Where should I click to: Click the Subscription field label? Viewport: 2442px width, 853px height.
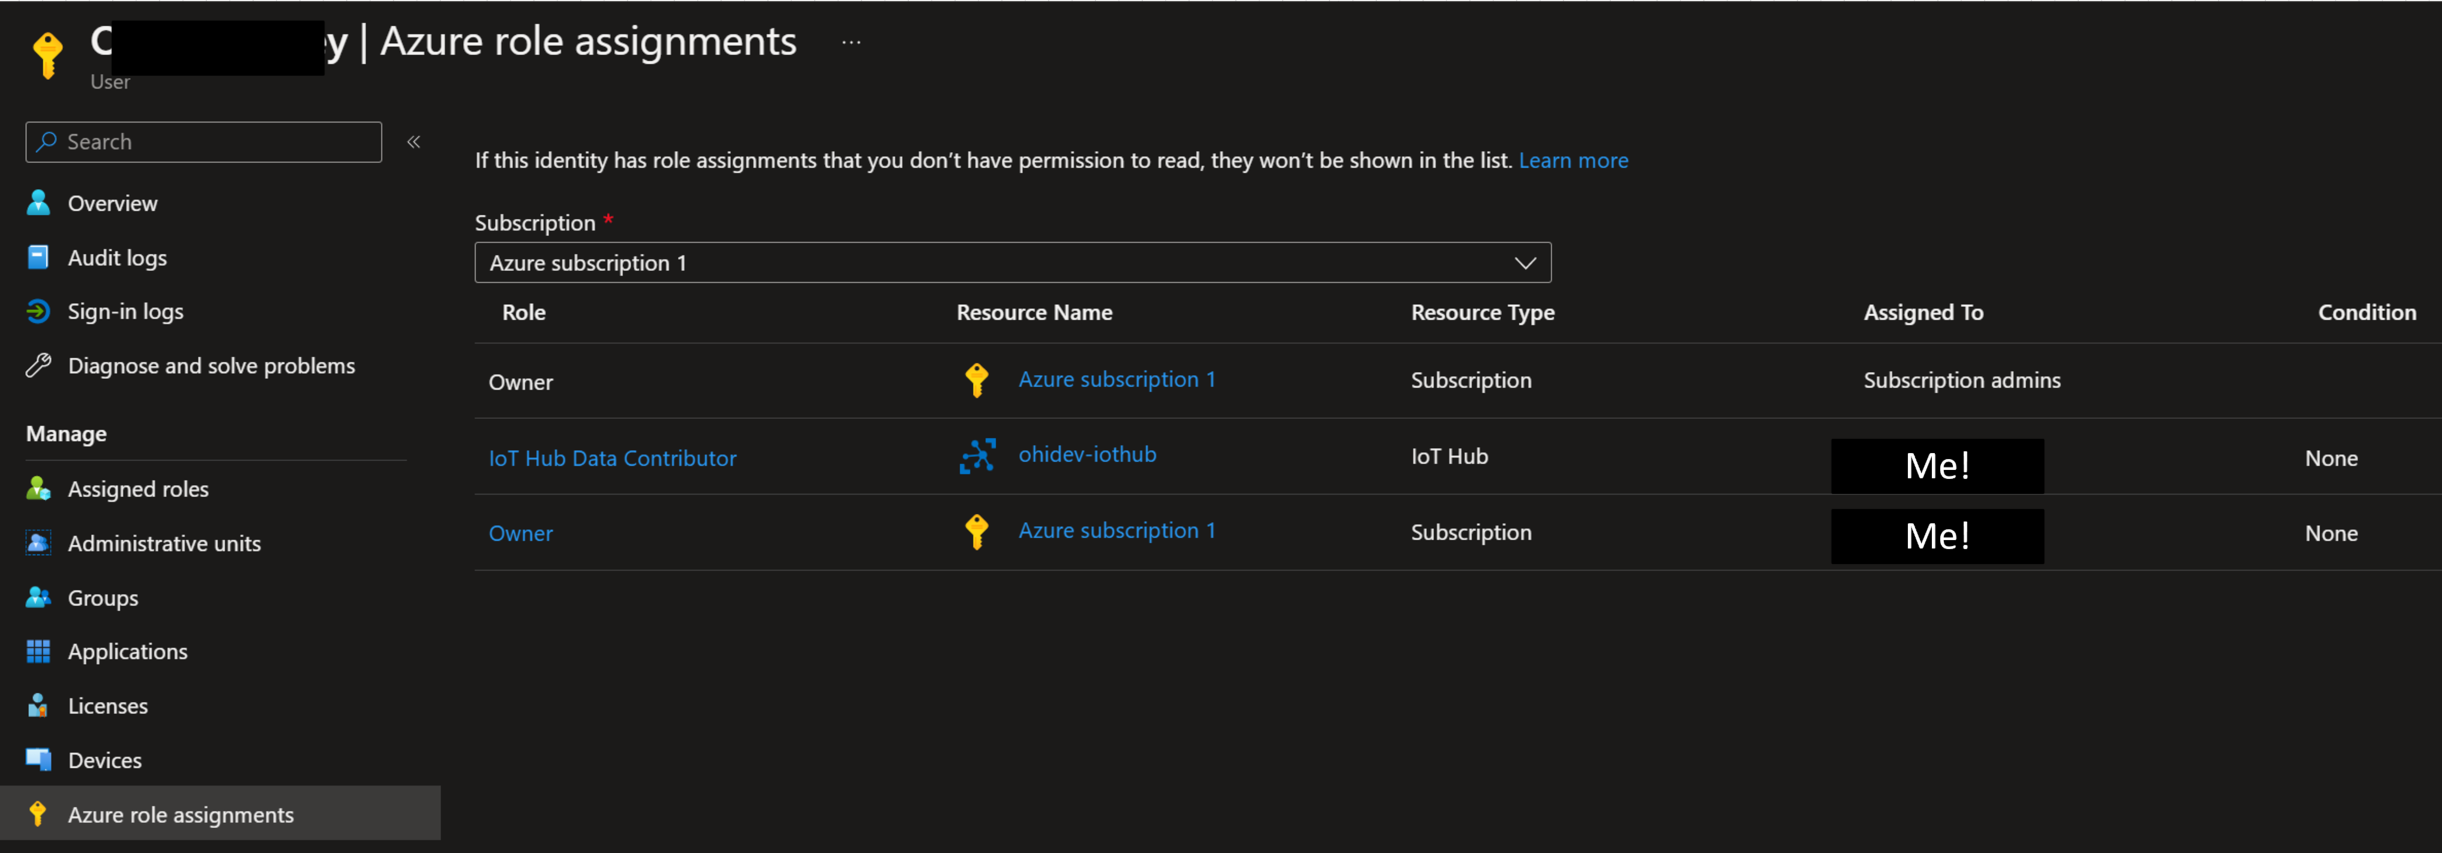click(x=535, y=222)
